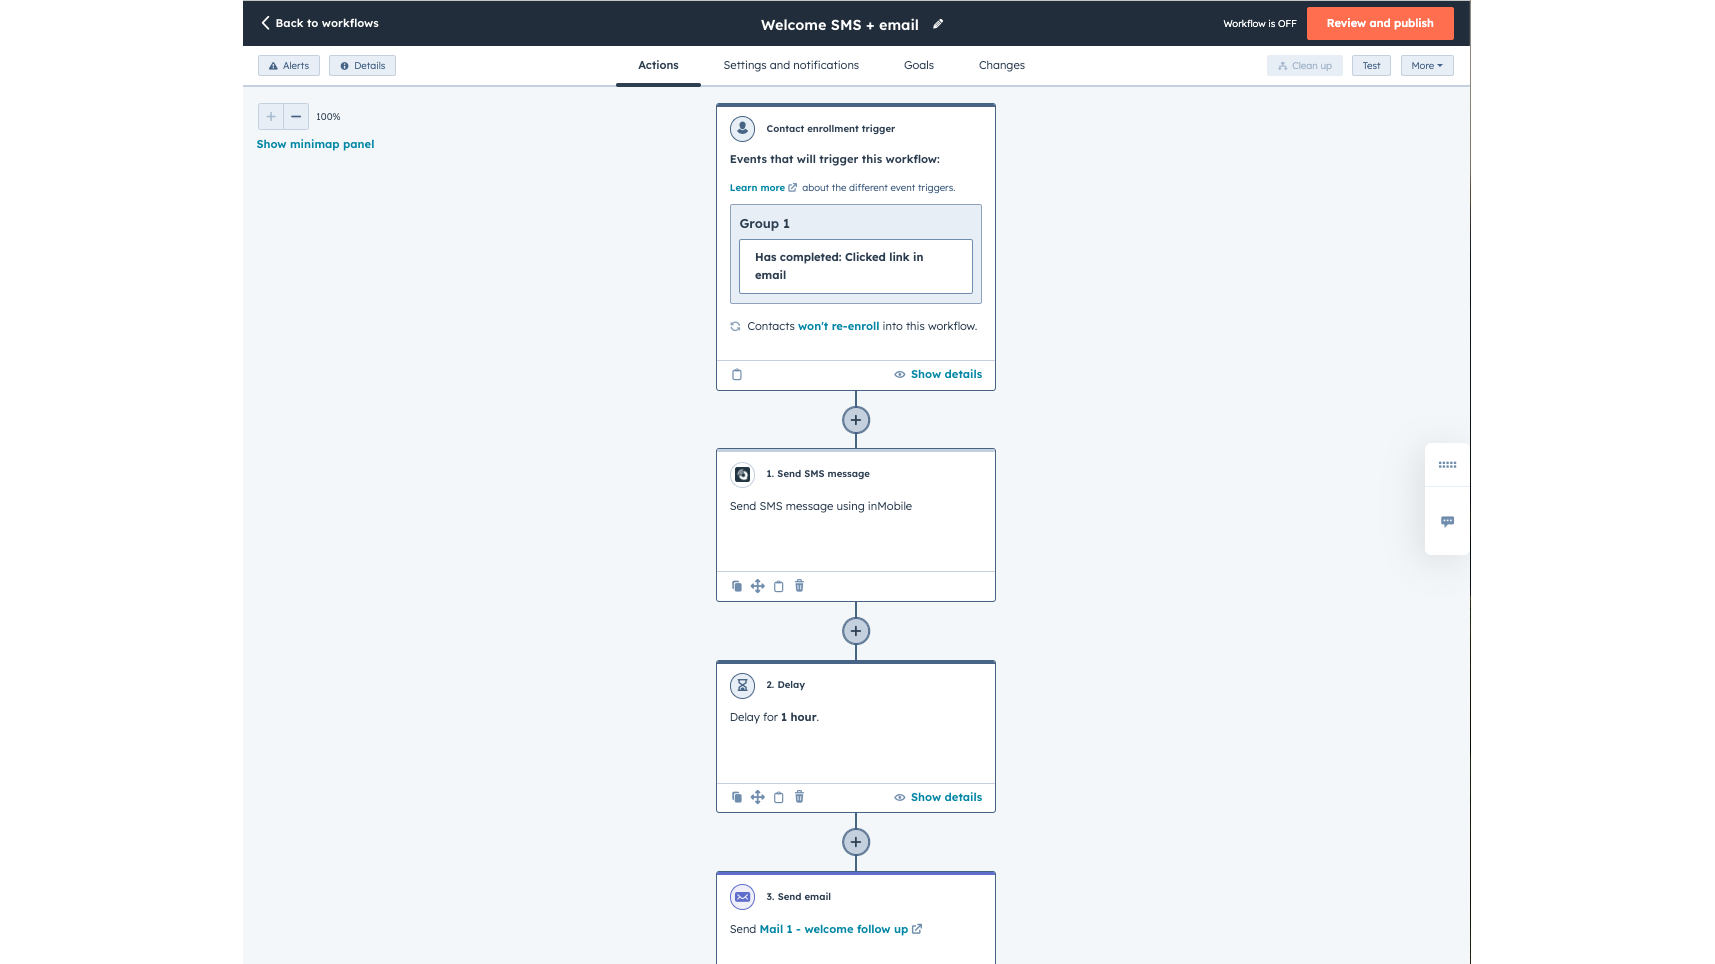Add action below enrollment trigger
This screenshot has height=964, width=1715.
click(856, 420)
